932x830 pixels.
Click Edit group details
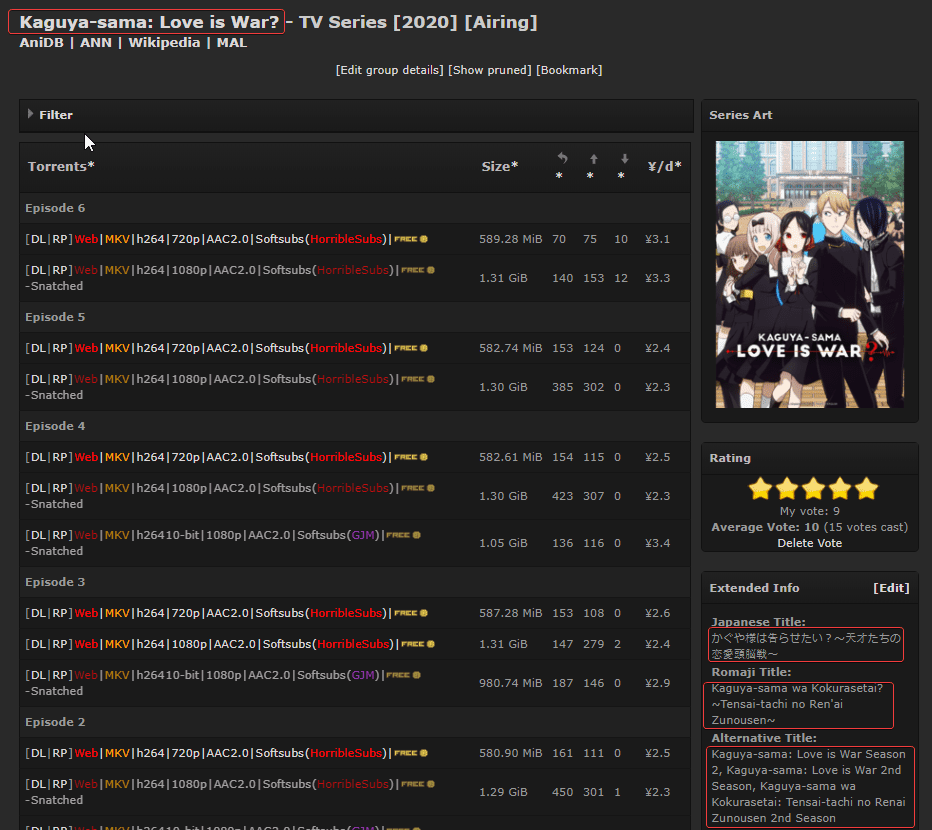pos(389,70)
